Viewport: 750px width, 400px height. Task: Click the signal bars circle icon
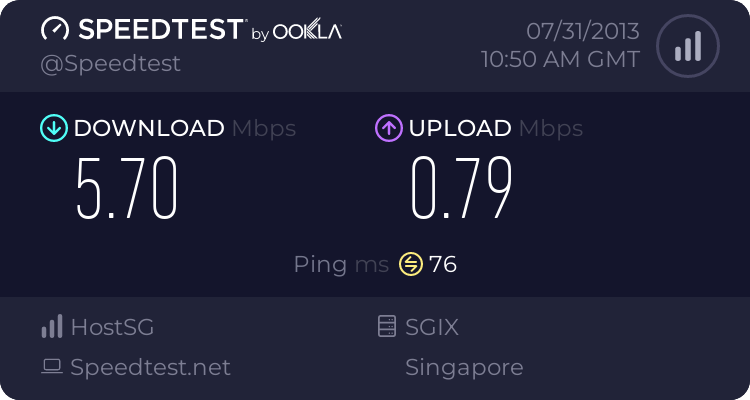coord(686,46)
